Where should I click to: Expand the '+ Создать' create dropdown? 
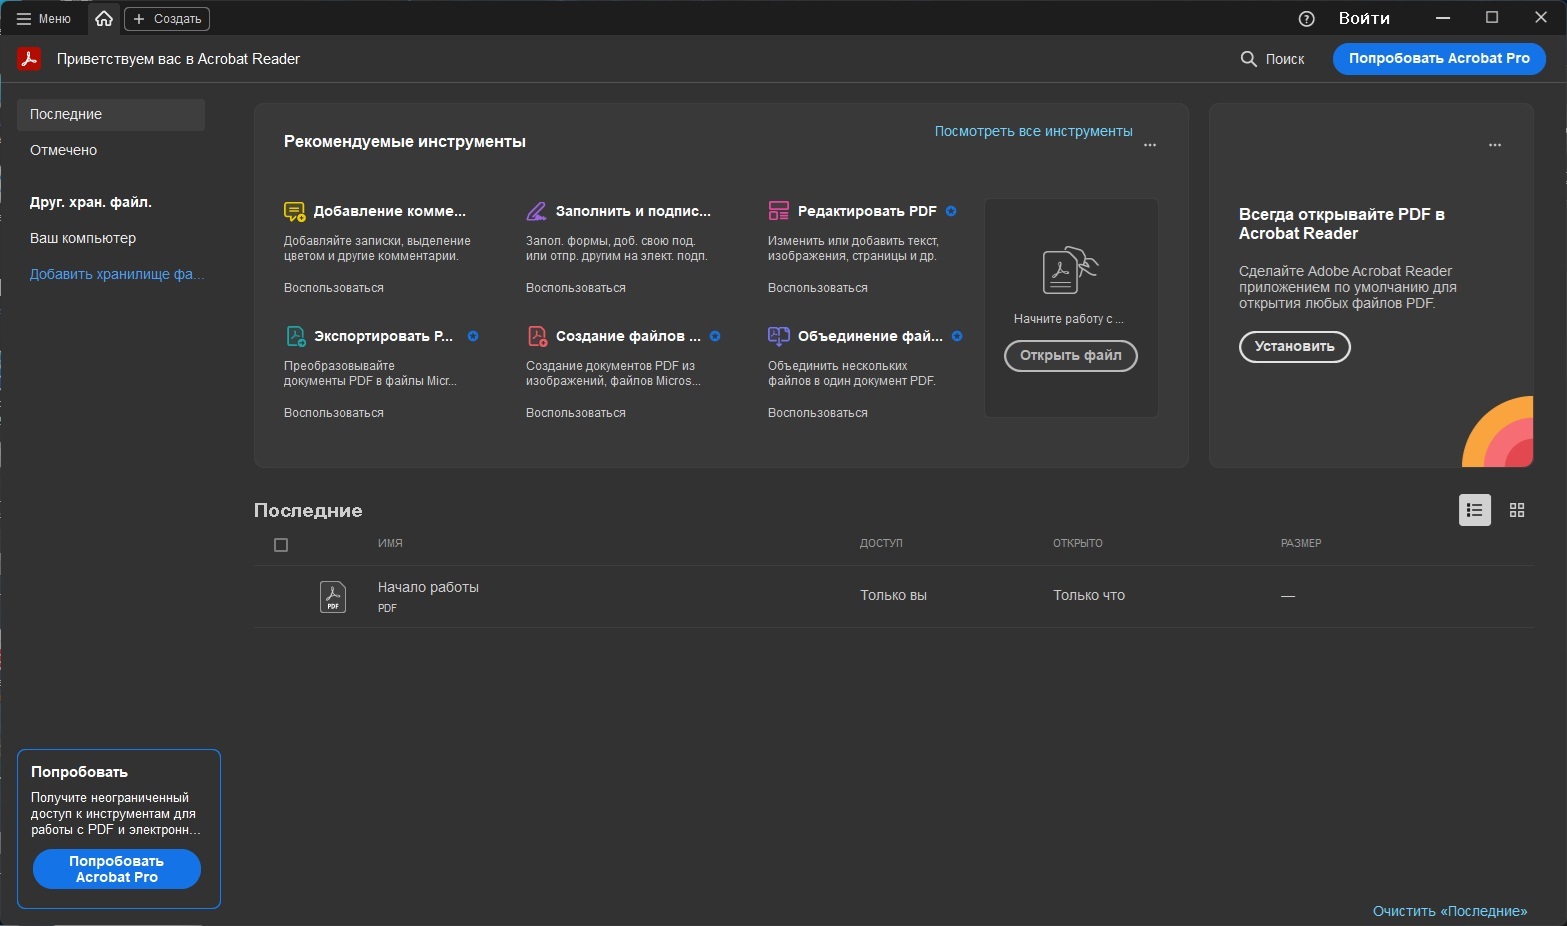coord(167,18)
